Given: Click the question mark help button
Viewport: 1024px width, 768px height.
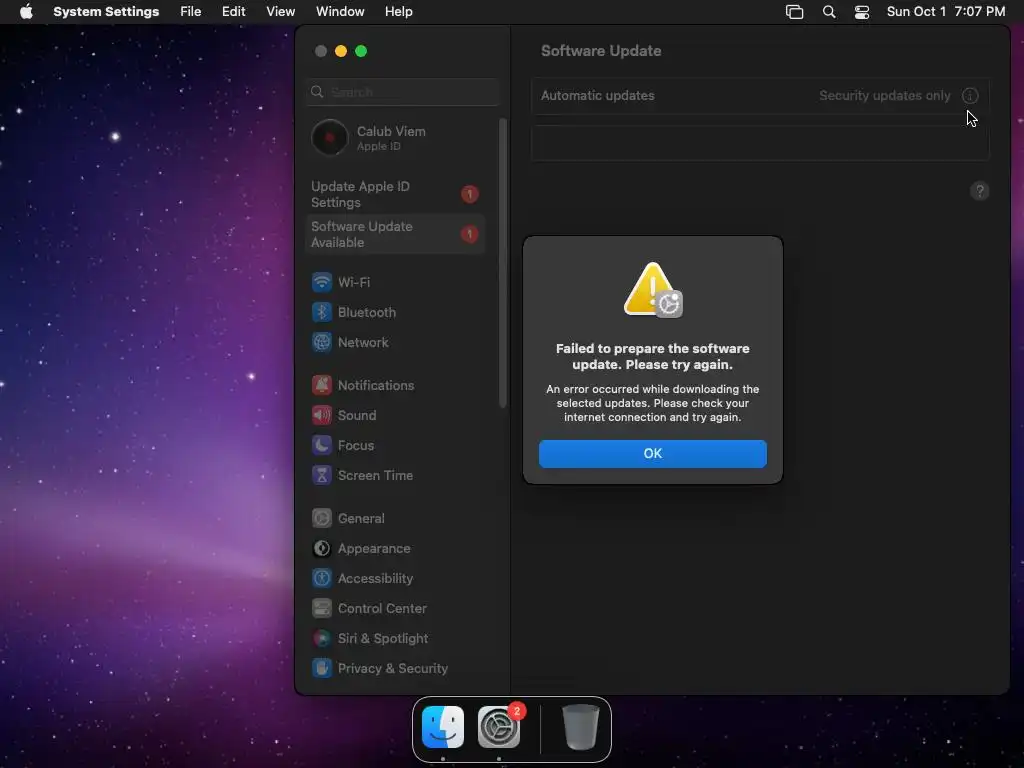Looking at the screenshot, I should tap(979, 191).
